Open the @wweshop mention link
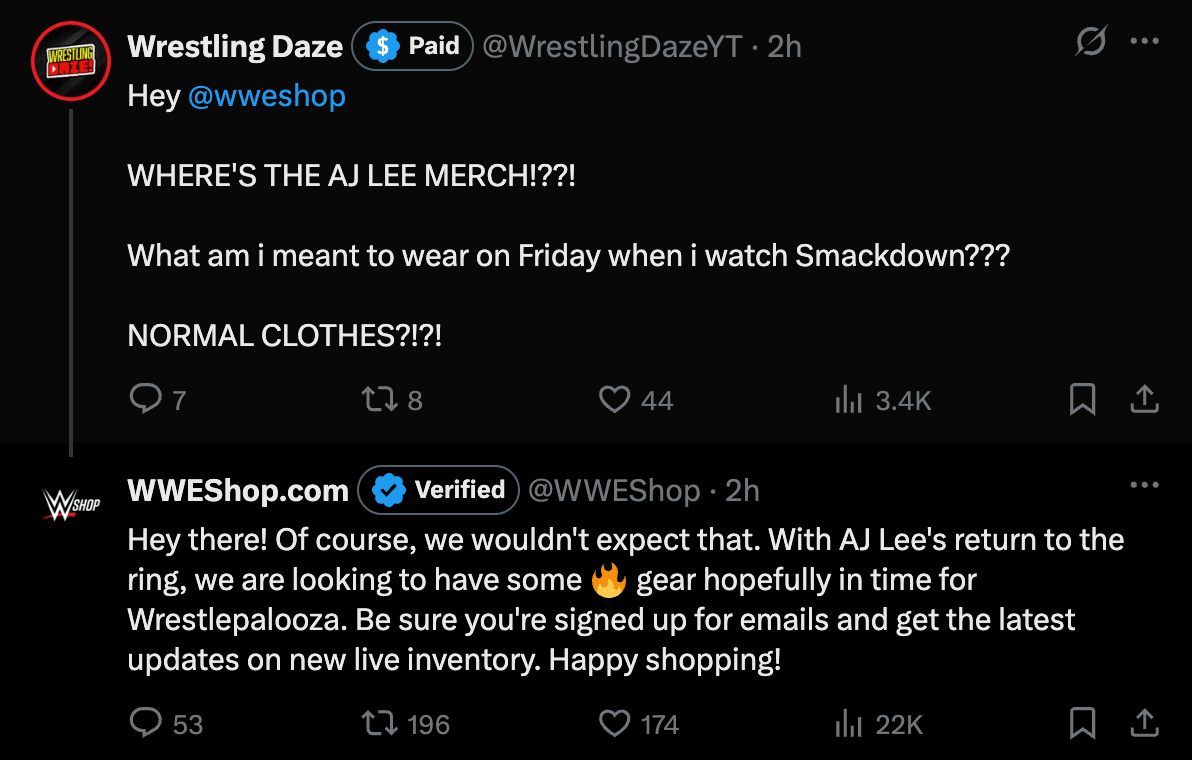Image resolution: width=1192 pixels, height=760 pixels. (266, 96)
